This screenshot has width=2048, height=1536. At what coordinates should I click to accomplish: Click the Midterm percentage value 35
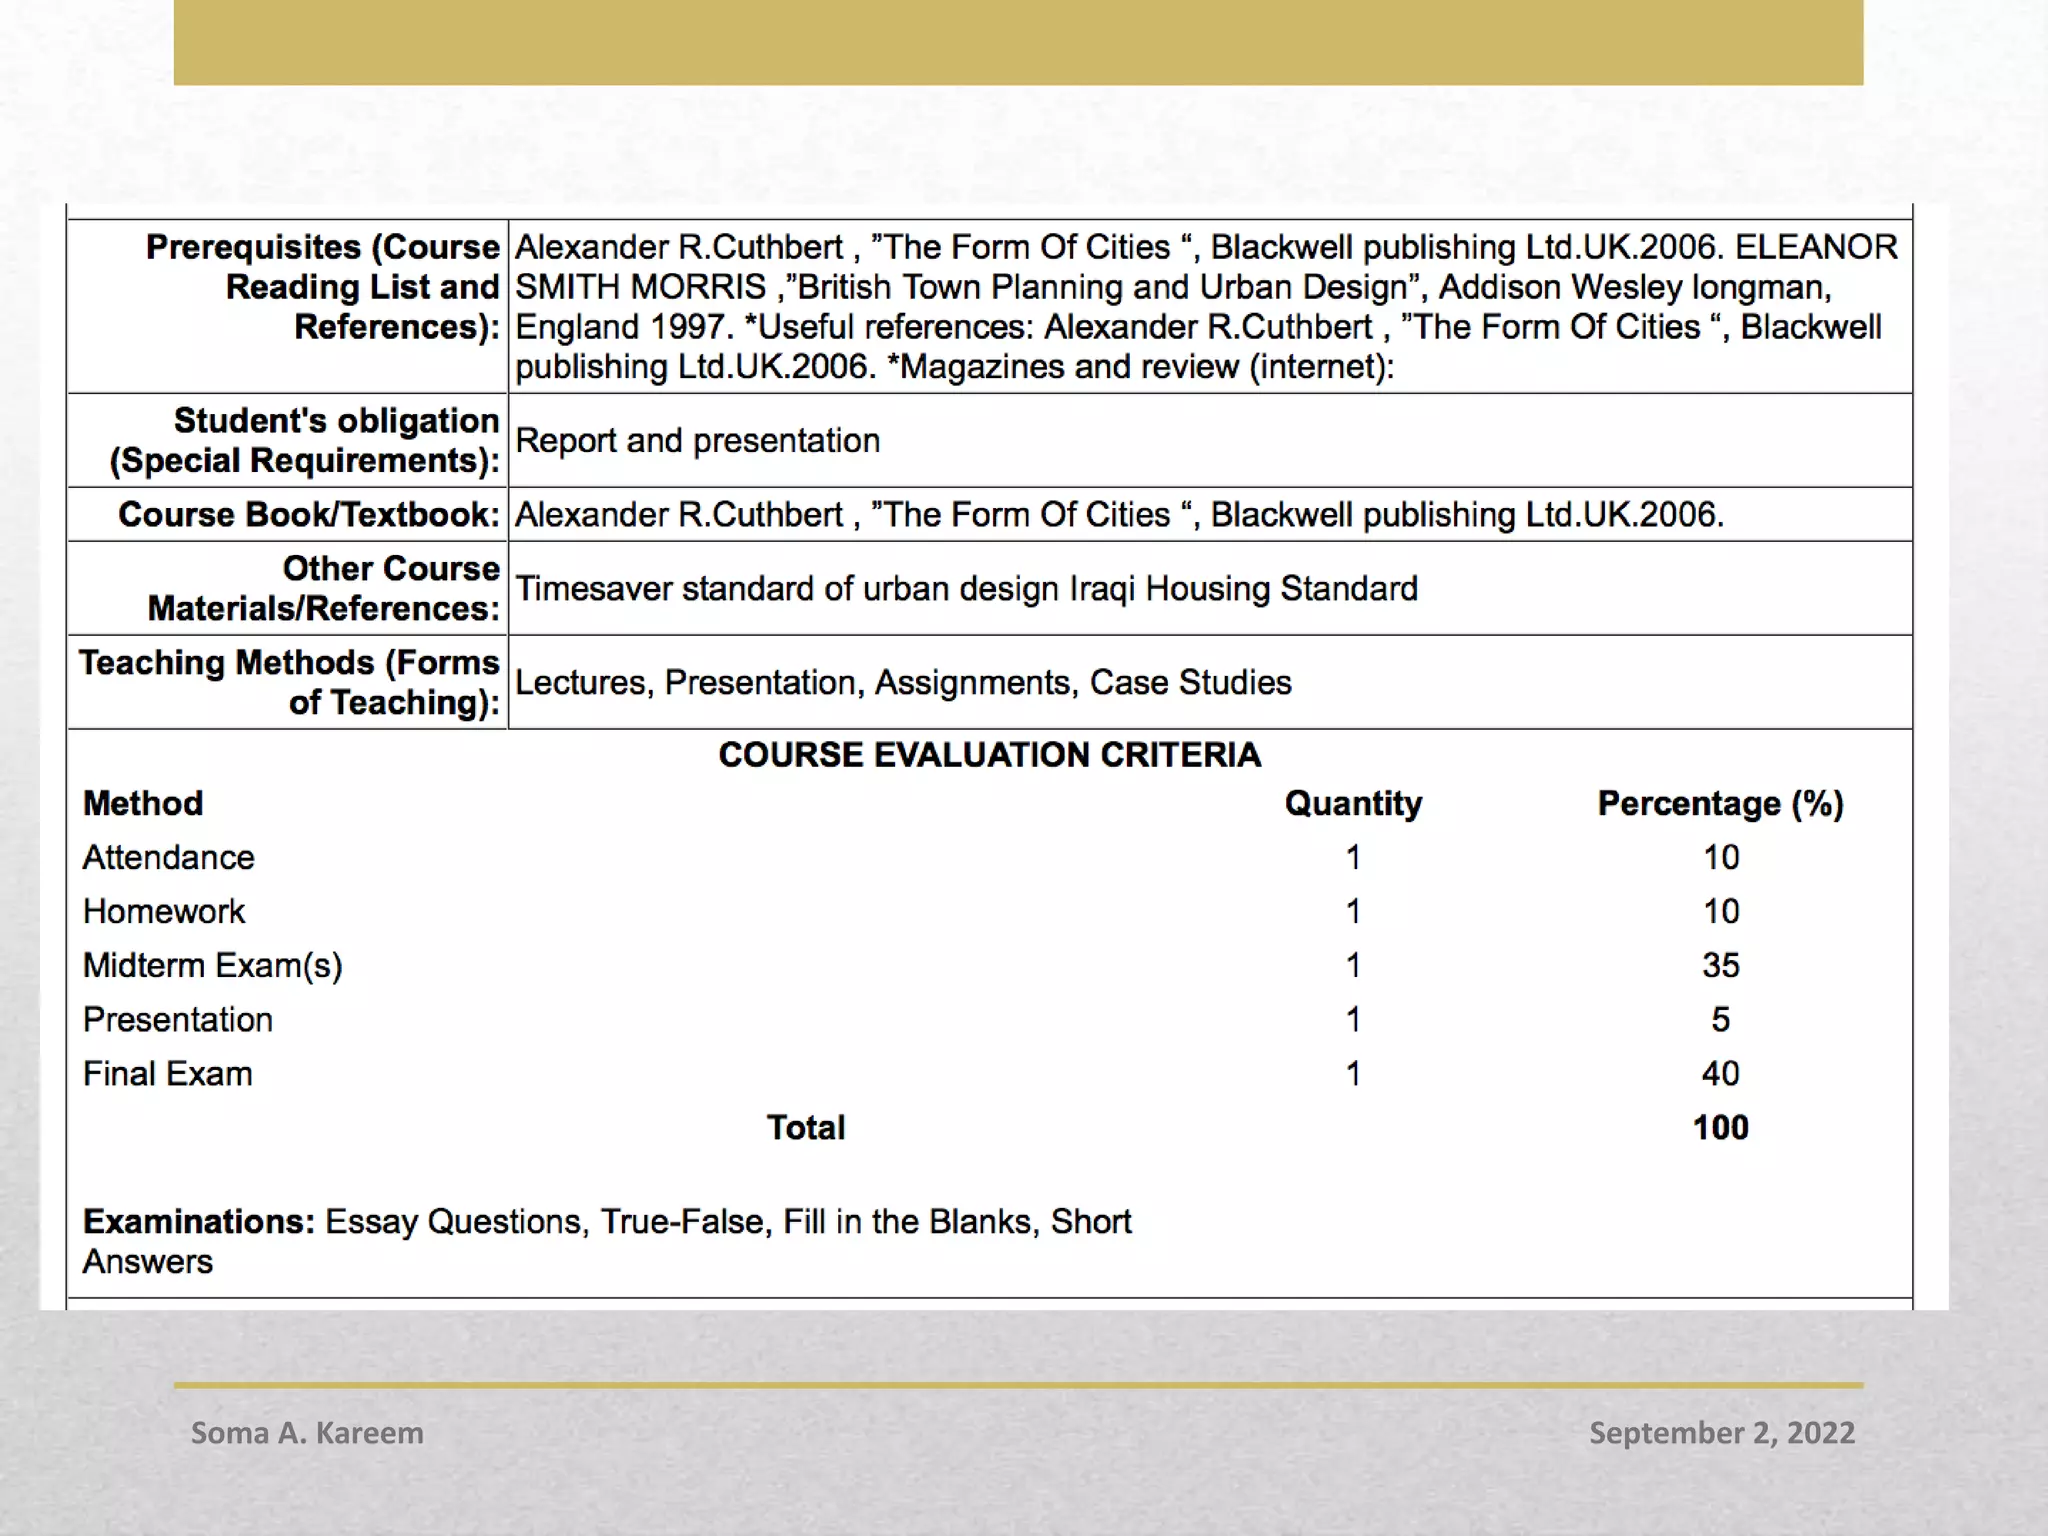(x=1720, y=965)
